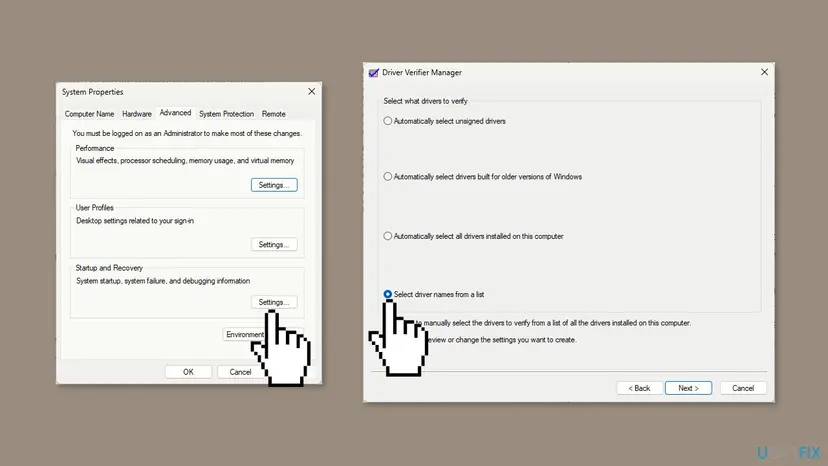
Task: Switch to the Hardware tab
Action: pos(137,114)
